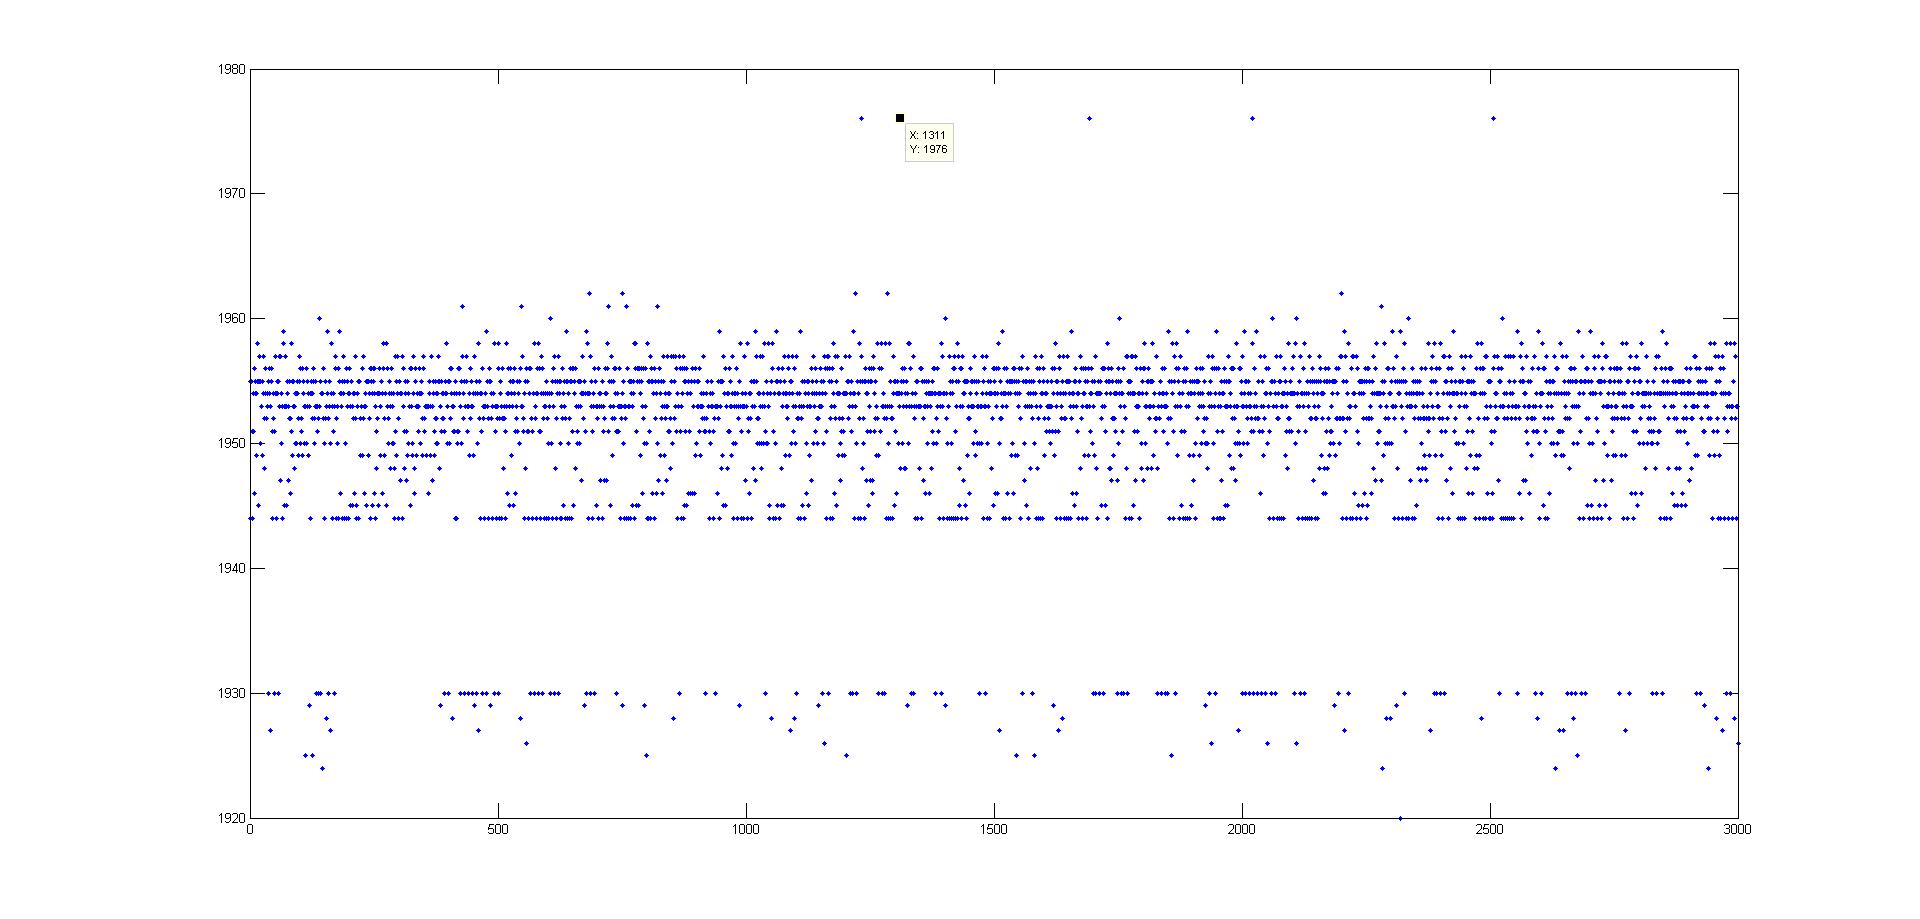Select the data tip box showing X: 1311
Image resolution: width=1920 pixels, height=919 pixels.
coord(929,142)
